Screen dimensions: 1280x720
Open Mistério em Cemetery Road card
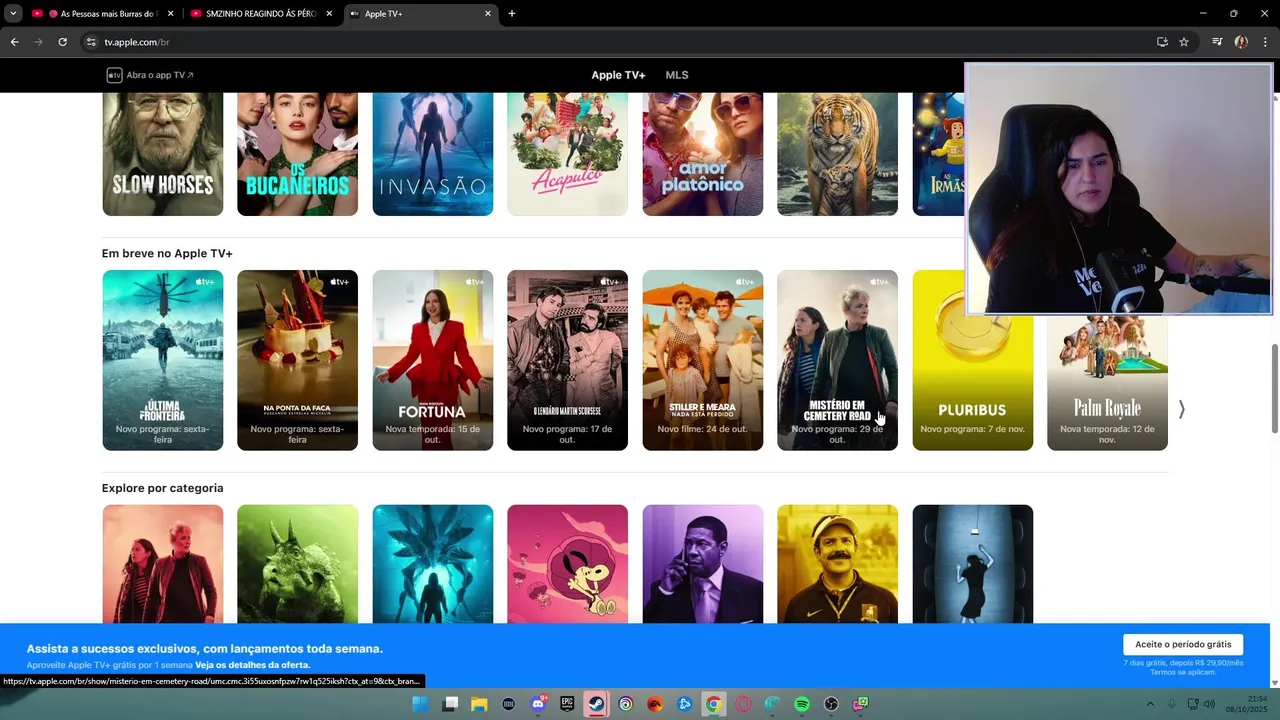tap(838, 360)
